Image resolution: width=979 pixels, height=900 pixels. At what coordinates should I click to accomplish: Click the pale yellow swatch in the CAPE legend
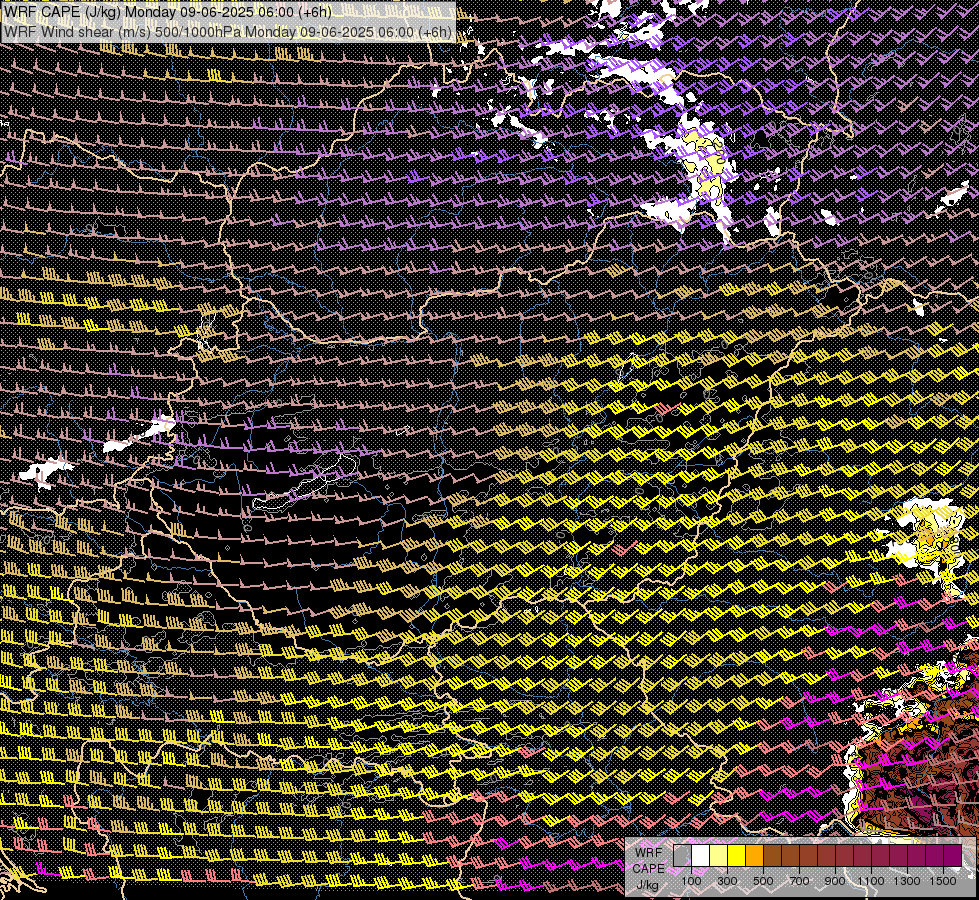pos(719,856)
